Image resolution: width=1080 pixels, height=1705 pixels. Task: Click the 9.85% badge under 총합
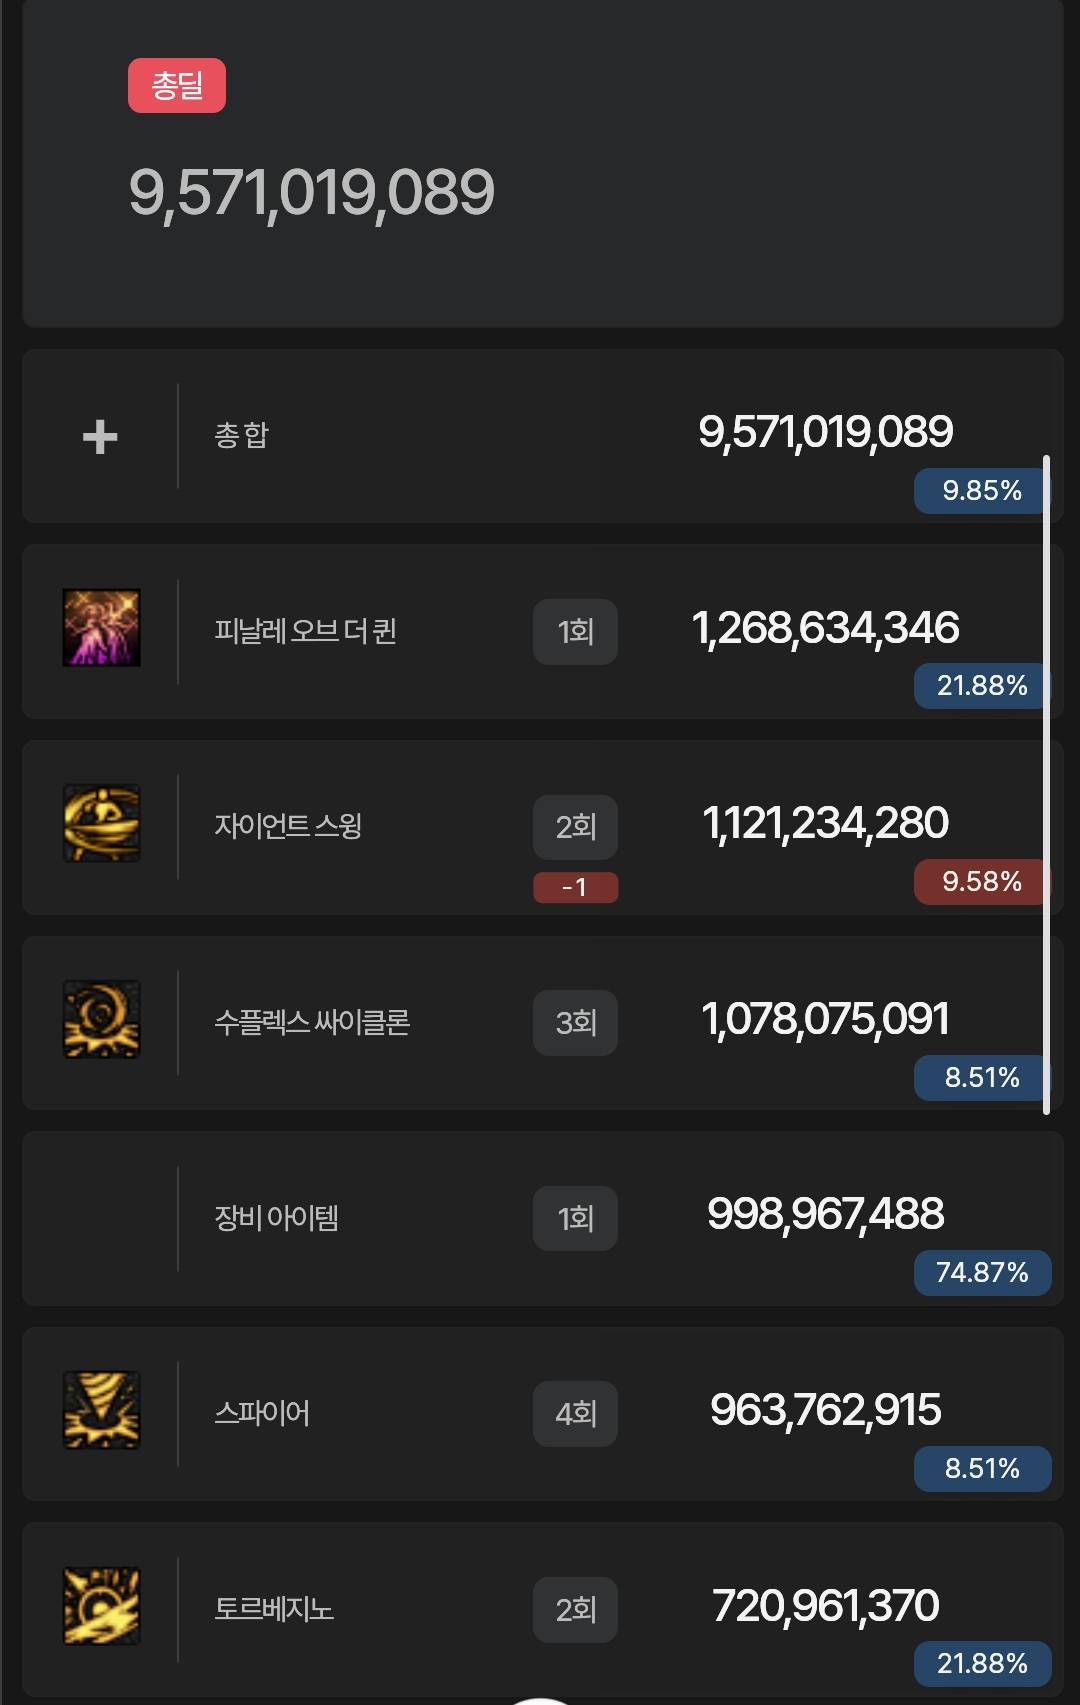tap(981, 491)
